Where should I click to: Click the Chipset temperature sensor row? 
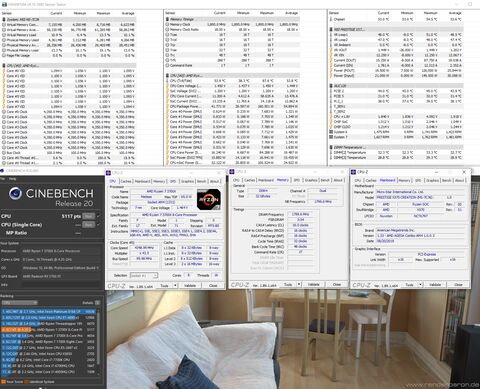pyautogui.click(x=396, y=19)
